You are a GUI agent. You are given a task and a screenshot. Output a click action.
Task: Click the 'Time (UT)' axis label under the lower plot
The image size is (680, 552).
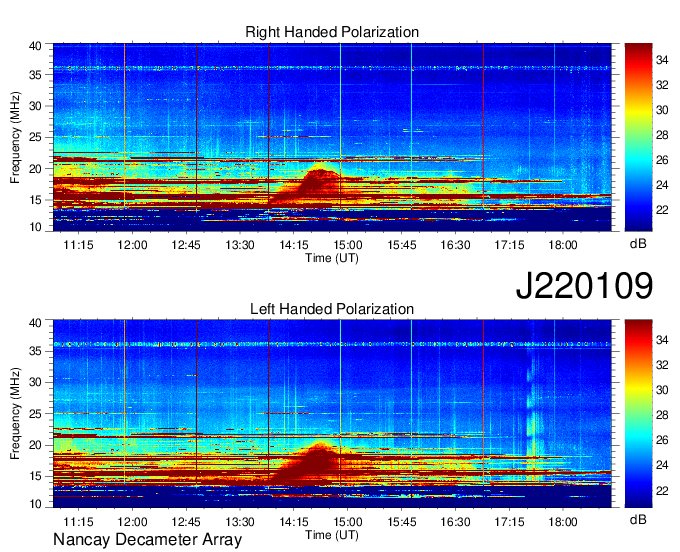point(332,535)
